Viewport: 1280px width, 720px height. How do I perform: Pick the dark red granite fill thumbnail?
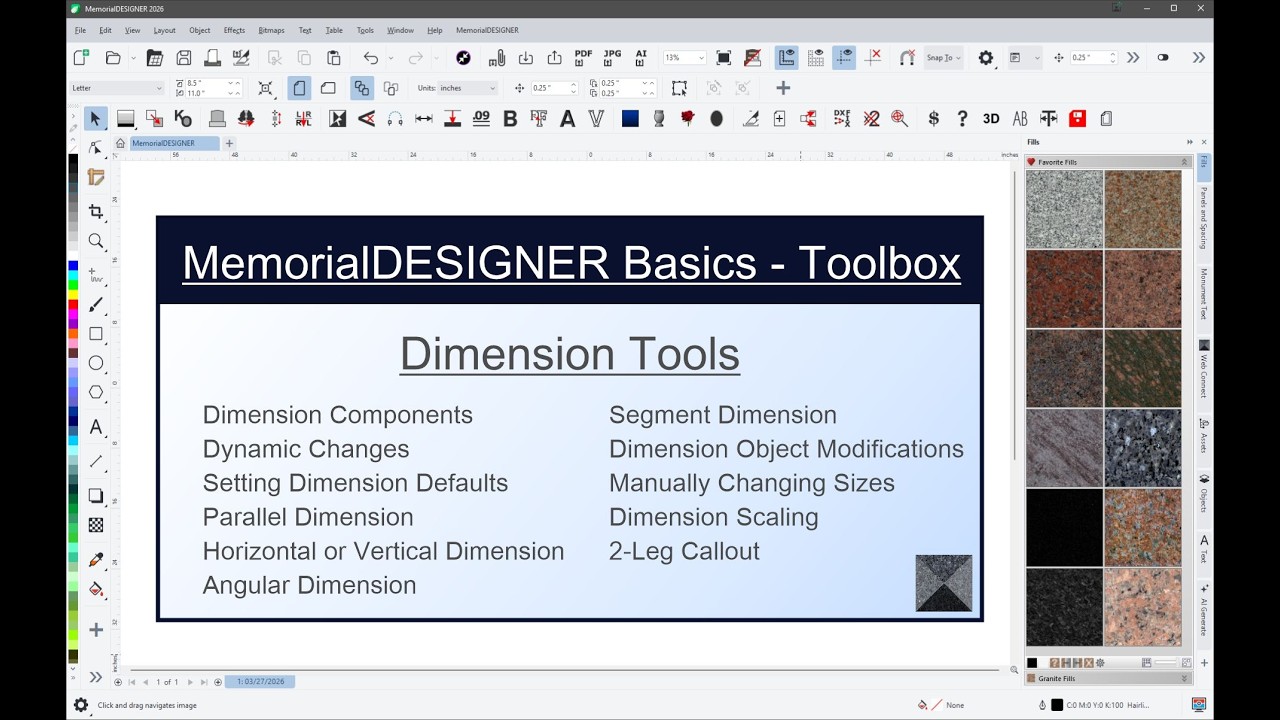click(1064, 289)
